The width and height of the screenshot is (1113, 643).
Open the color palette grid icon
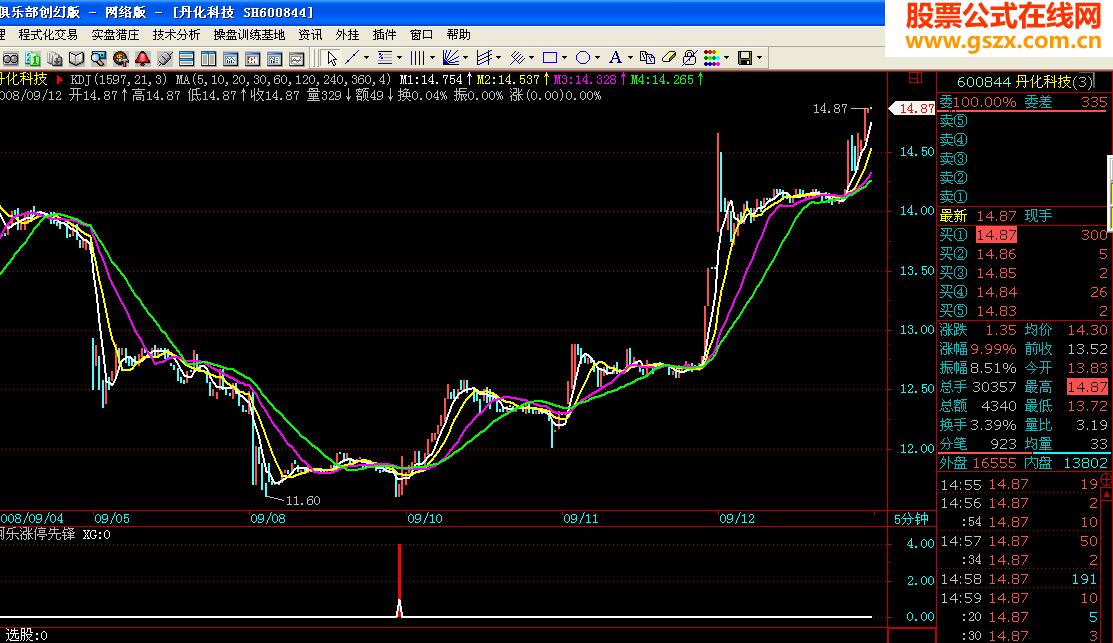pos(711,58)
